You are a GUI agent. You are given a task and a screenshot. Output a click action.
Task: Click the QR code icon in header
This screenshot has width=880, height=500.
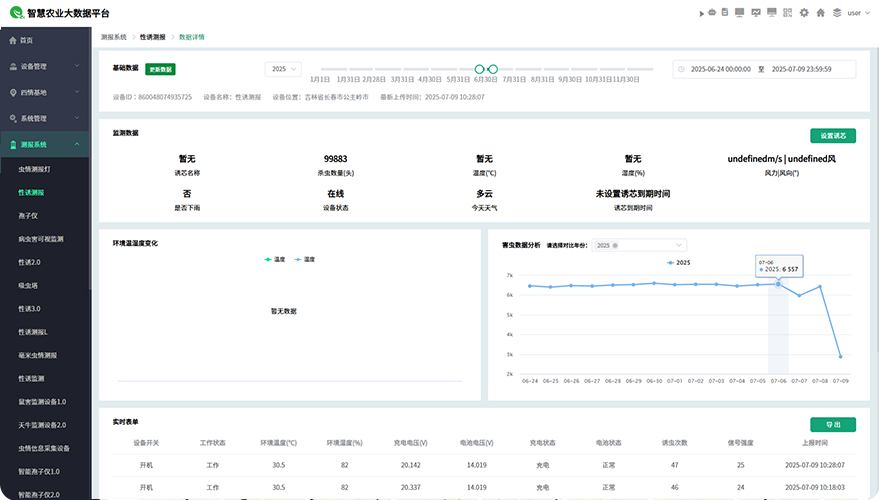(788, 13)
